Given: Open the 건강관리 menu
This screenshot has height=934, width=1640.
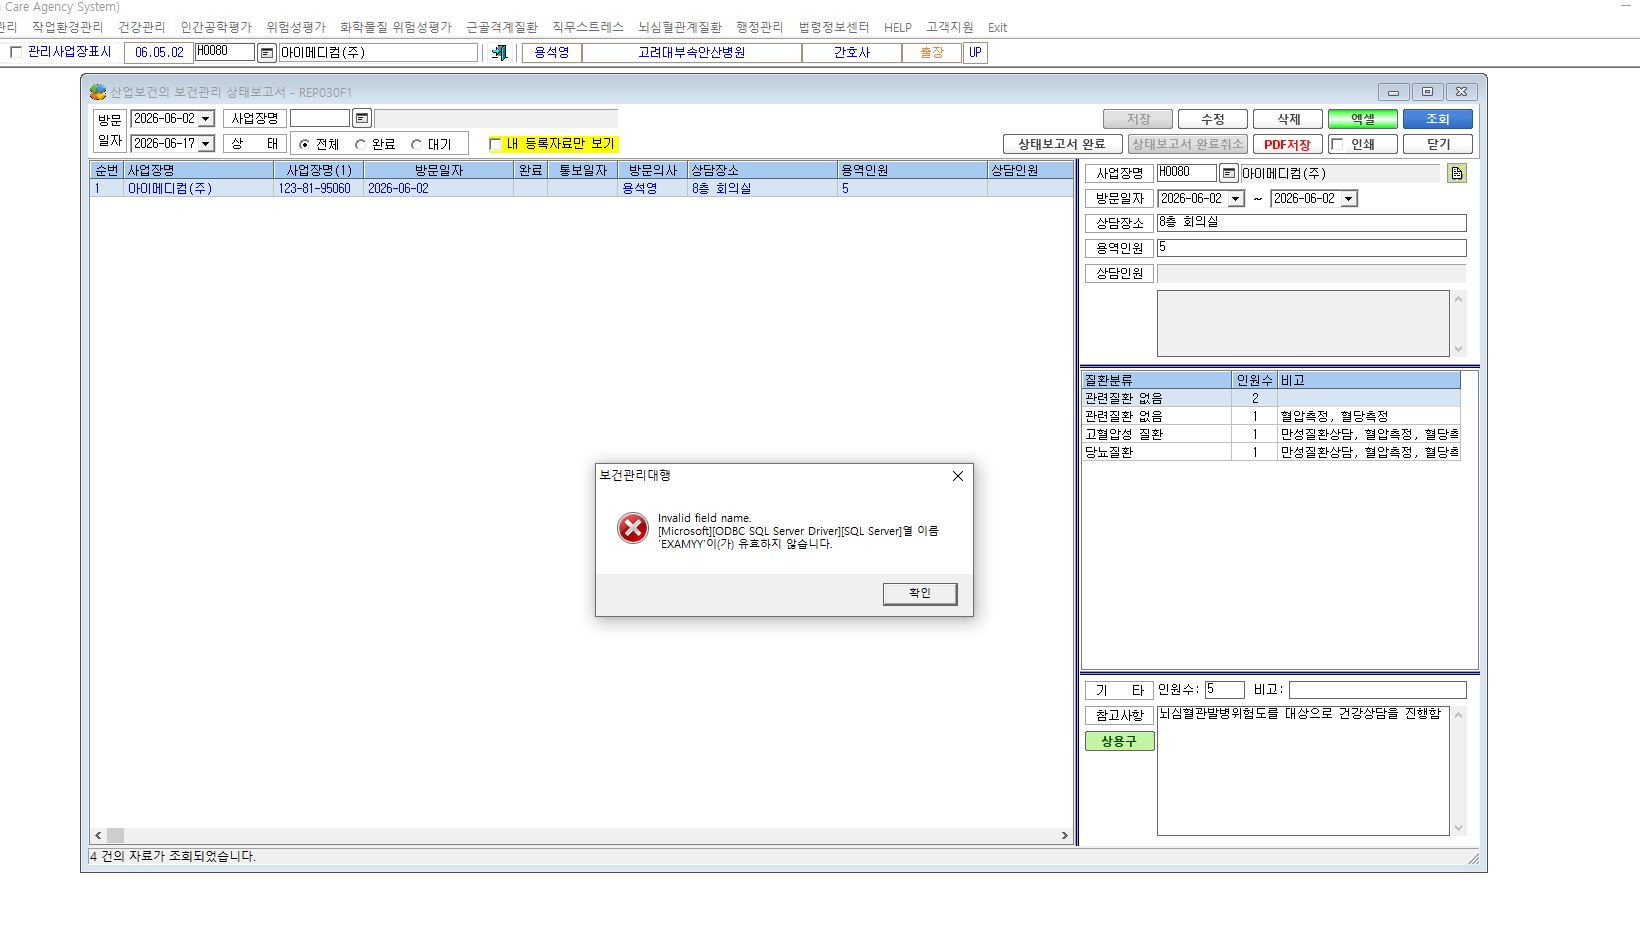Looking at the screenshot, I should (x=142, y=27).
